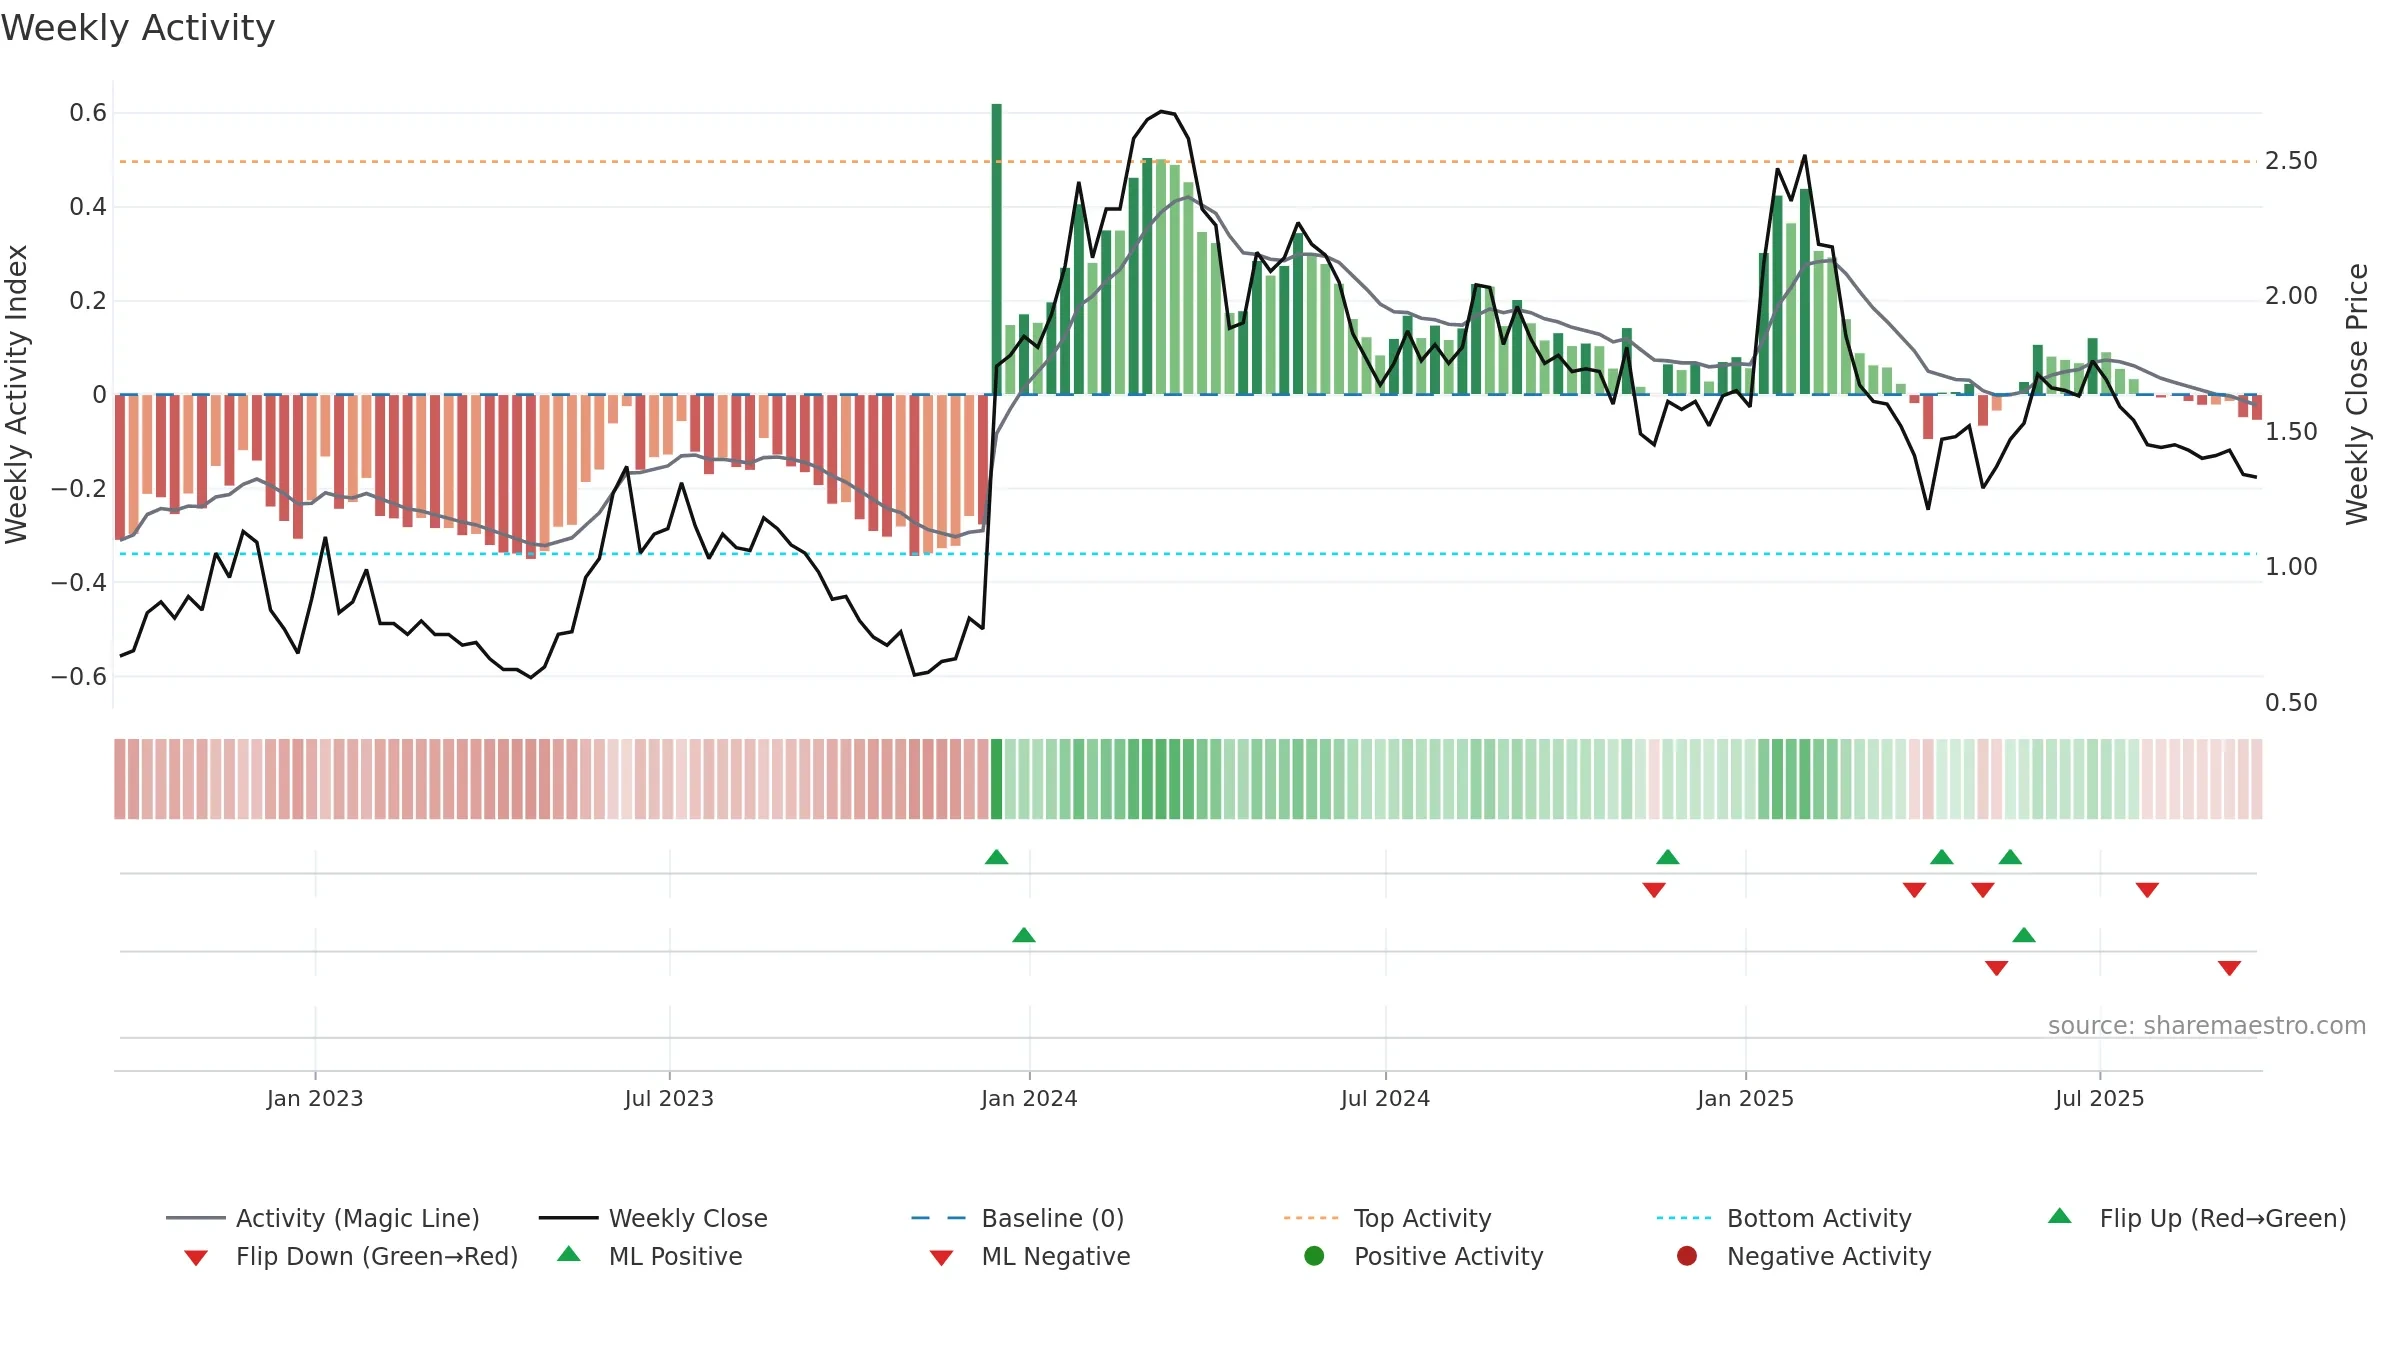Screen dimensions: 2400x1350
Task: Click the Positive Activity legend entry
Action: pos(1424,1256)
